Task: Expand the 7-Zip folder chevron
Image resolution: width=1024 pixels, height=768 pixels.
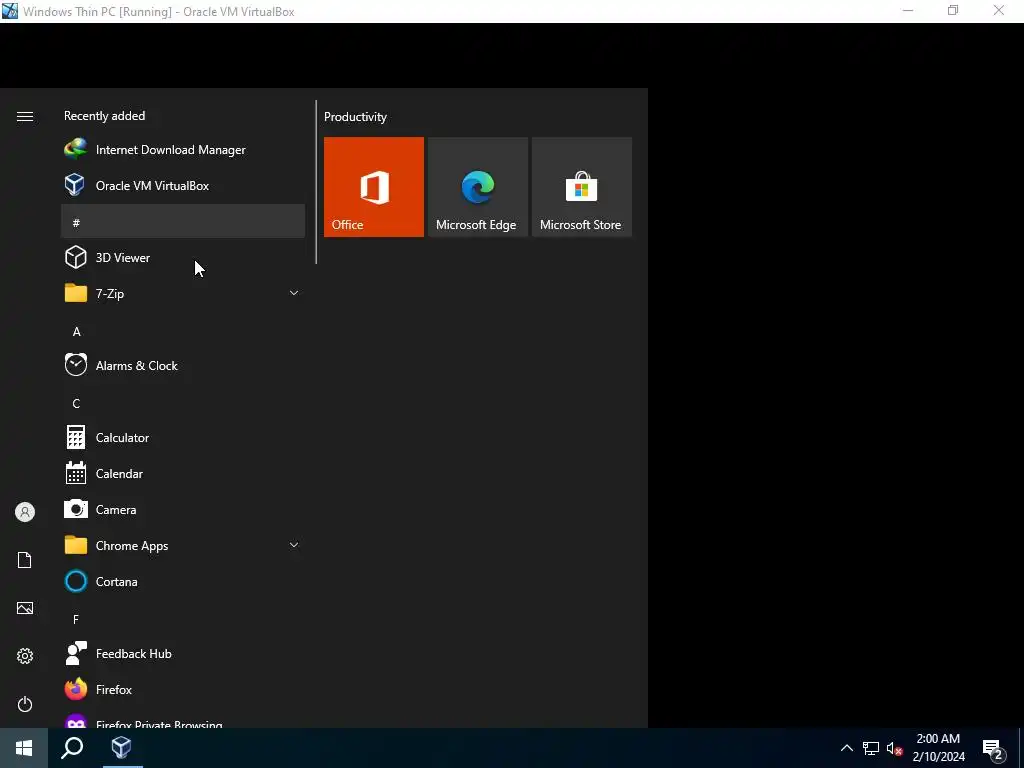Action: (x=294, y=293)
